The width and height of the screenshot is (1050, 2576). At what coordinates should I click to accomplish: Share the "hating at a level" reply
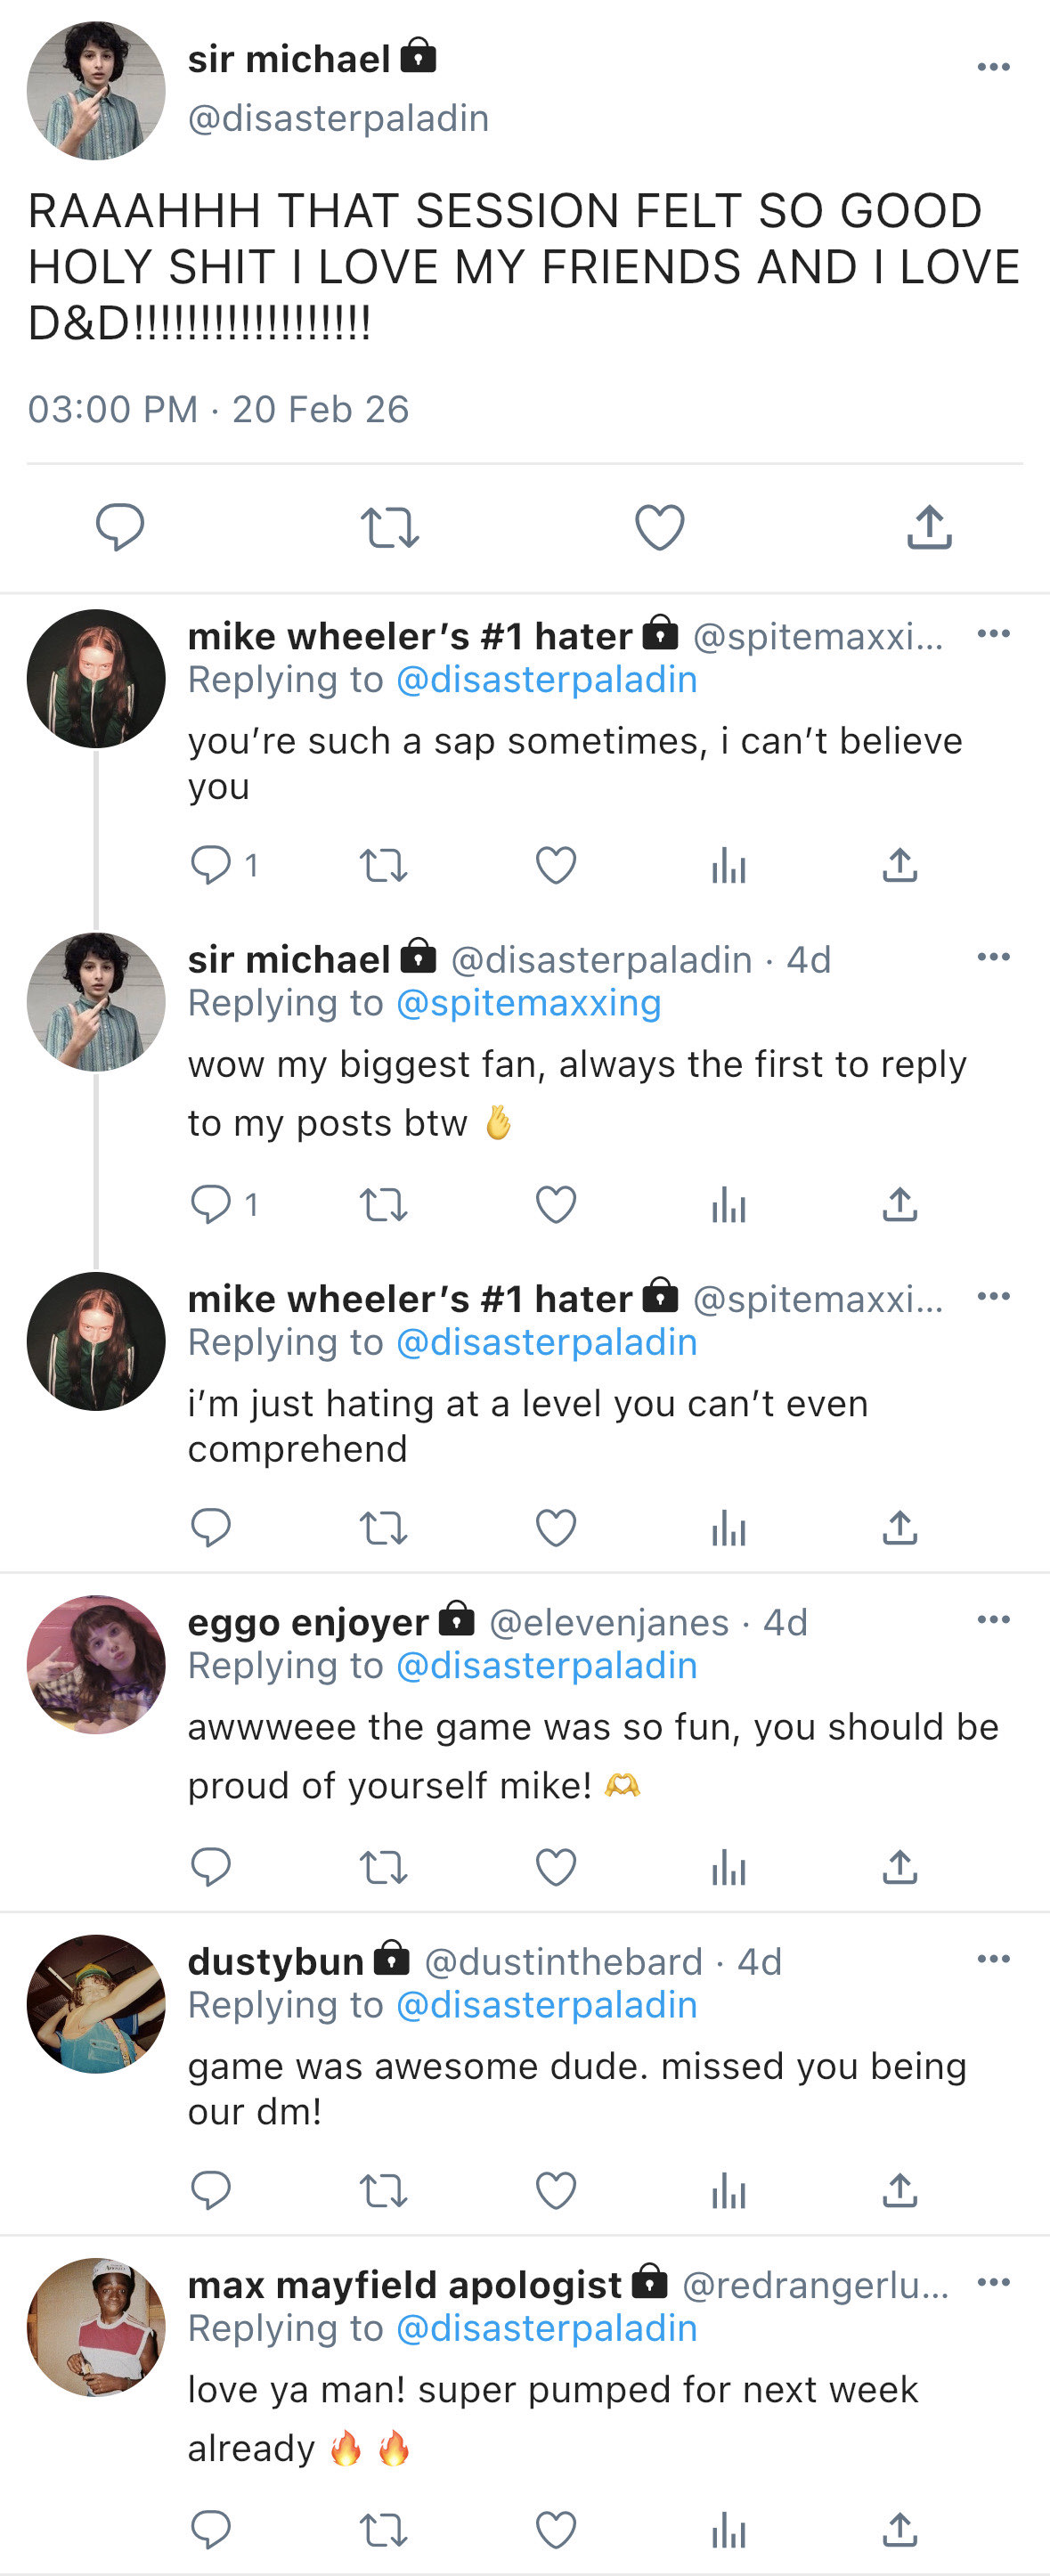[x=900, y=1528]
